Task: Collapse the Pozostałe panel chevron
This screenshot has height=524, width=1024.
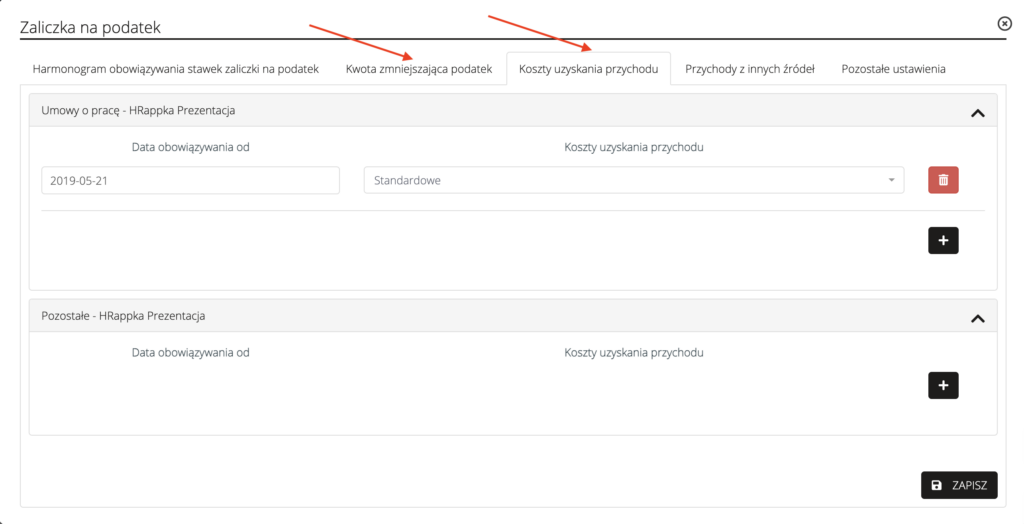Action: click(x=977, y=318)
